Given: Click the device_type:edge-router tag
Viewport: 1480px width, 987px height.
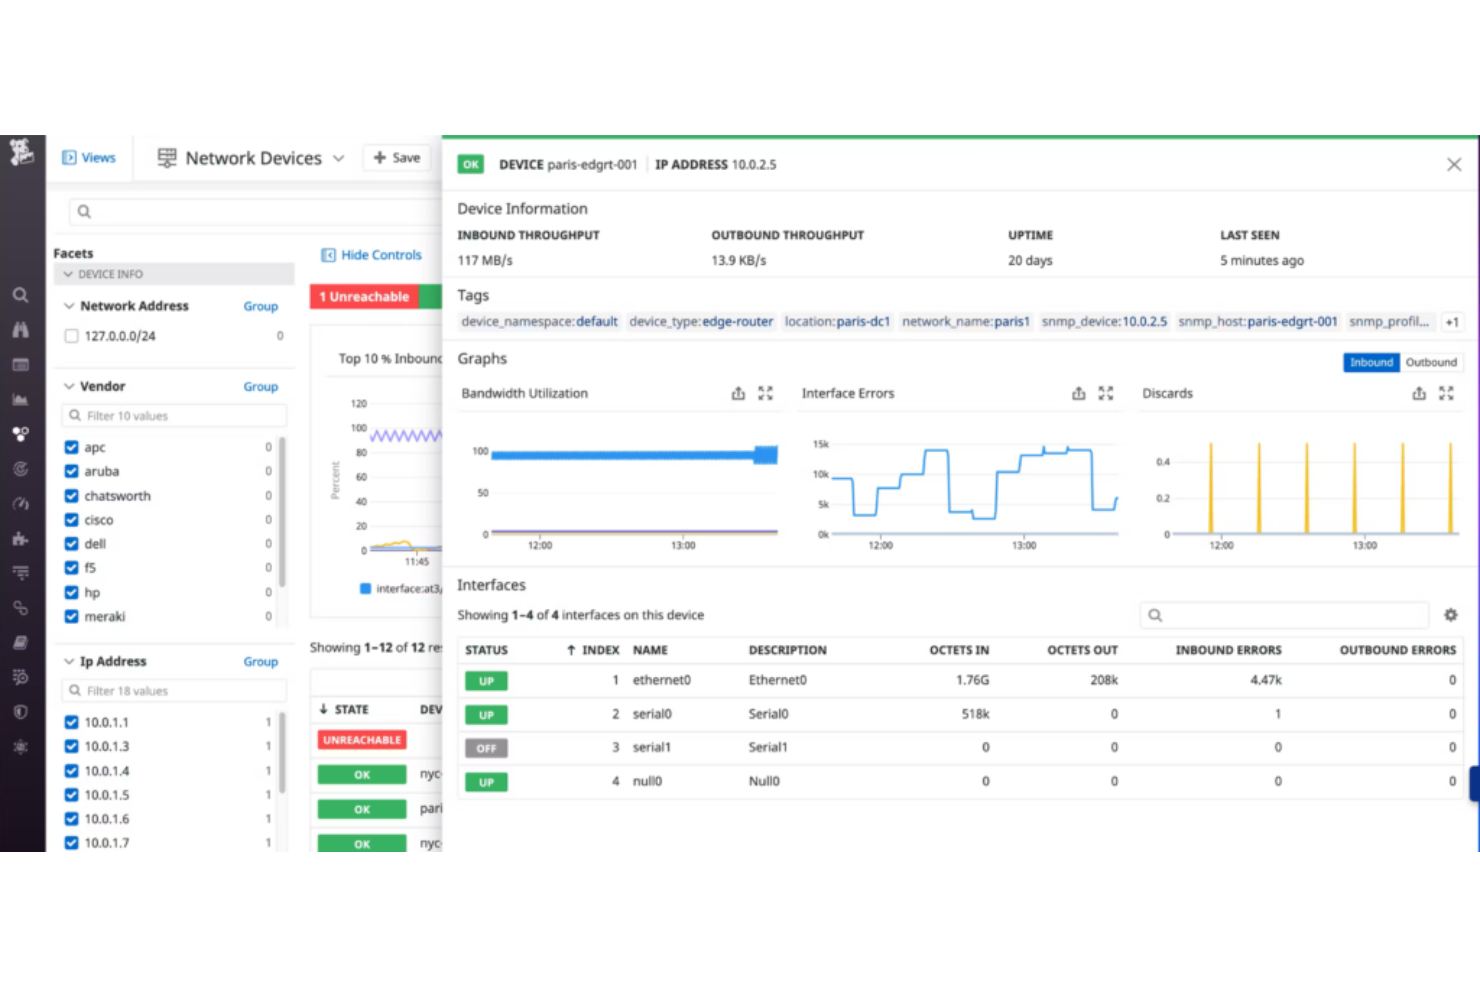Looking at the screenshot, I should [x=701, y=322].
